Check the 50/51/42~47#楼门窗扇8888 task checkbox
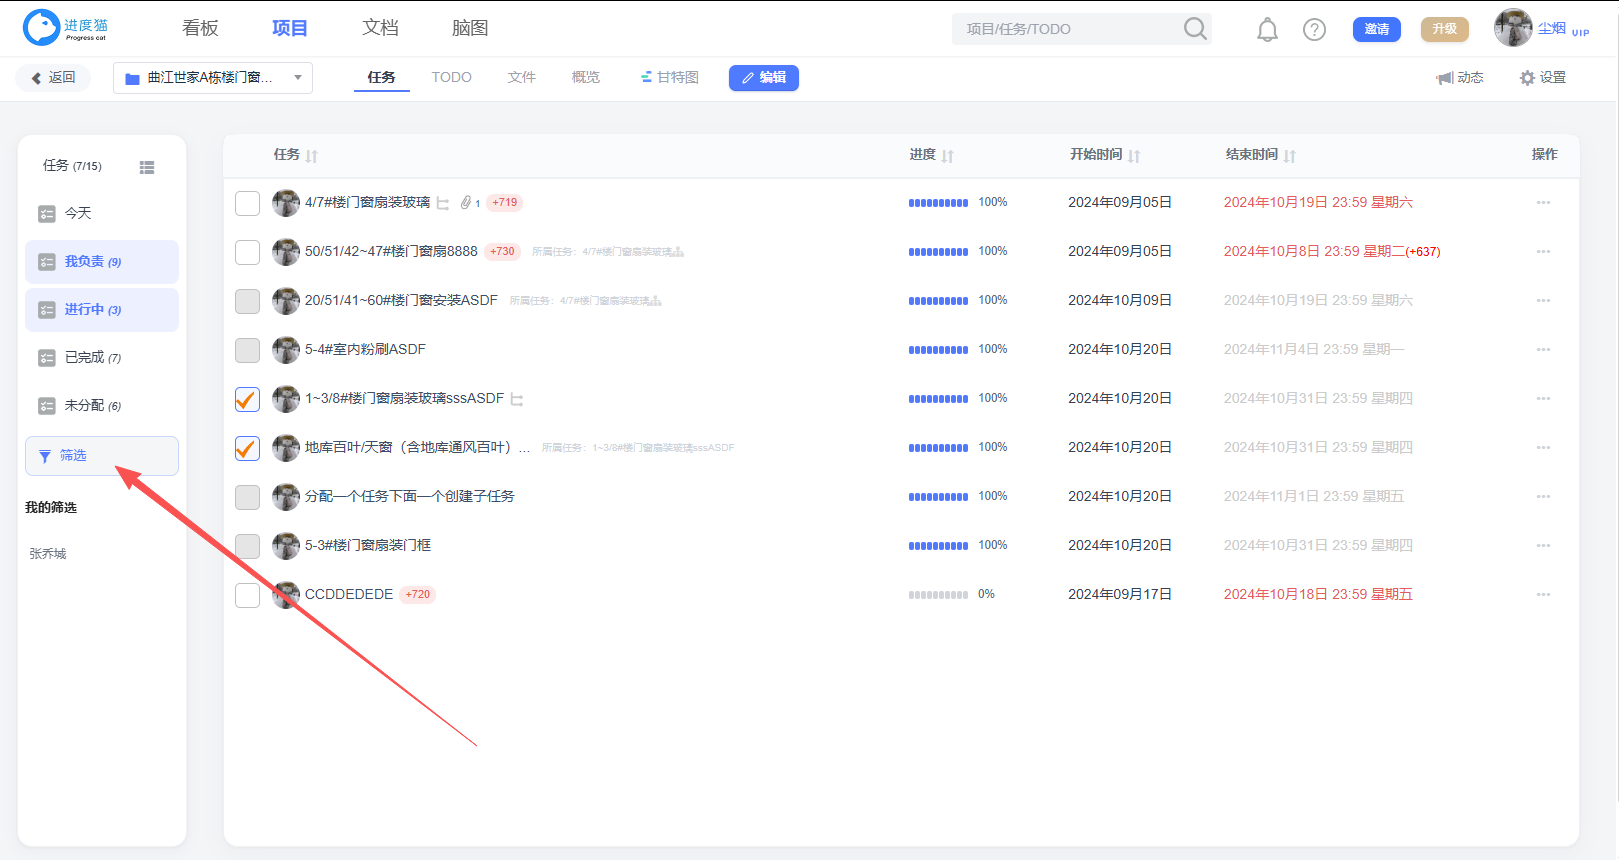The image size is (1619, 860). (247, 252)
